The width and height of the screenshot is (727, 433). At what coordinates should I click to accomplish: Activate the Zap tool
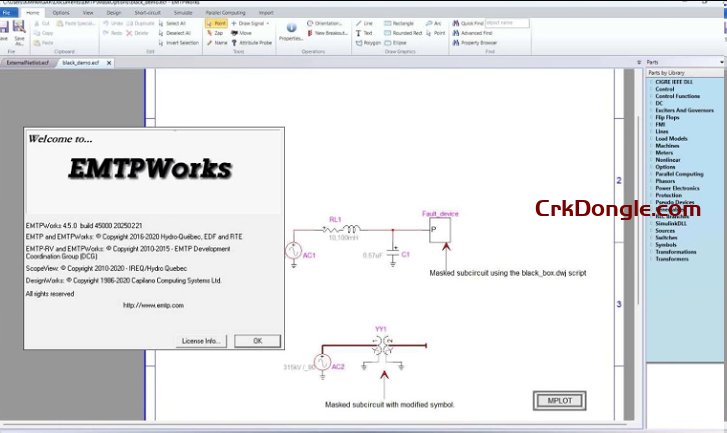(215, 33)
